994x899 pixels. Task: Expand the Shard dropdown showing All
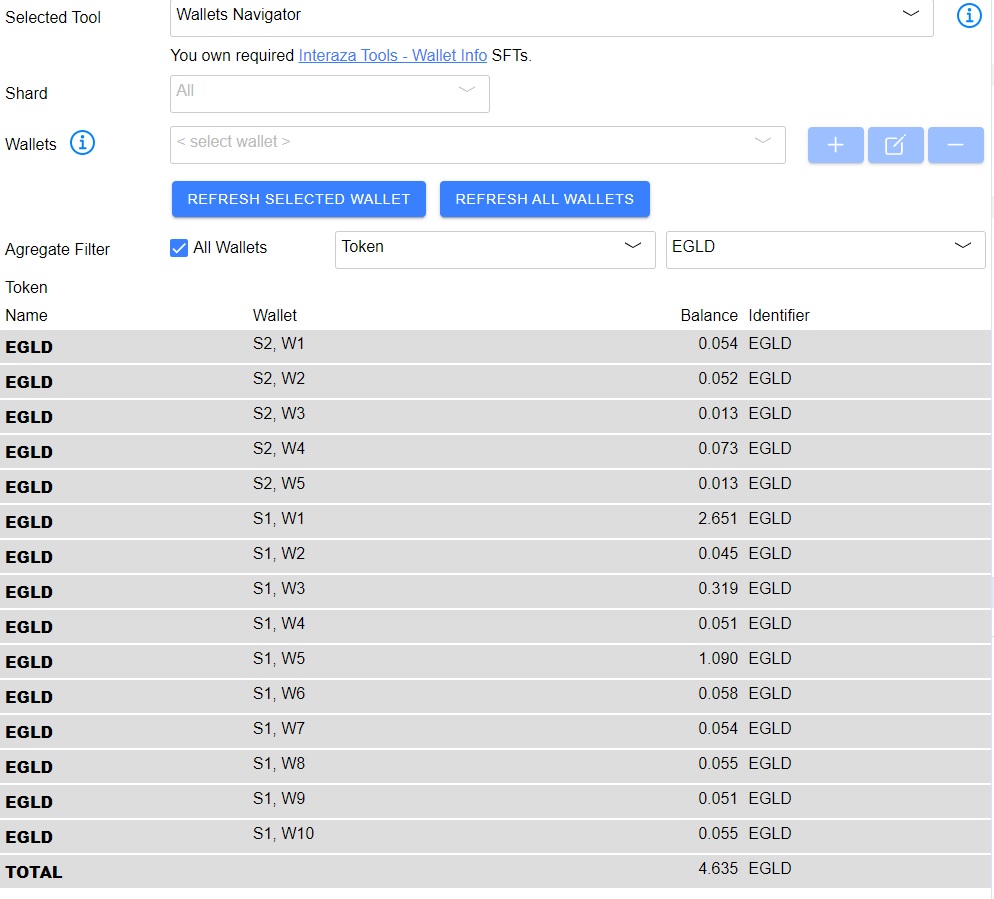330,94
